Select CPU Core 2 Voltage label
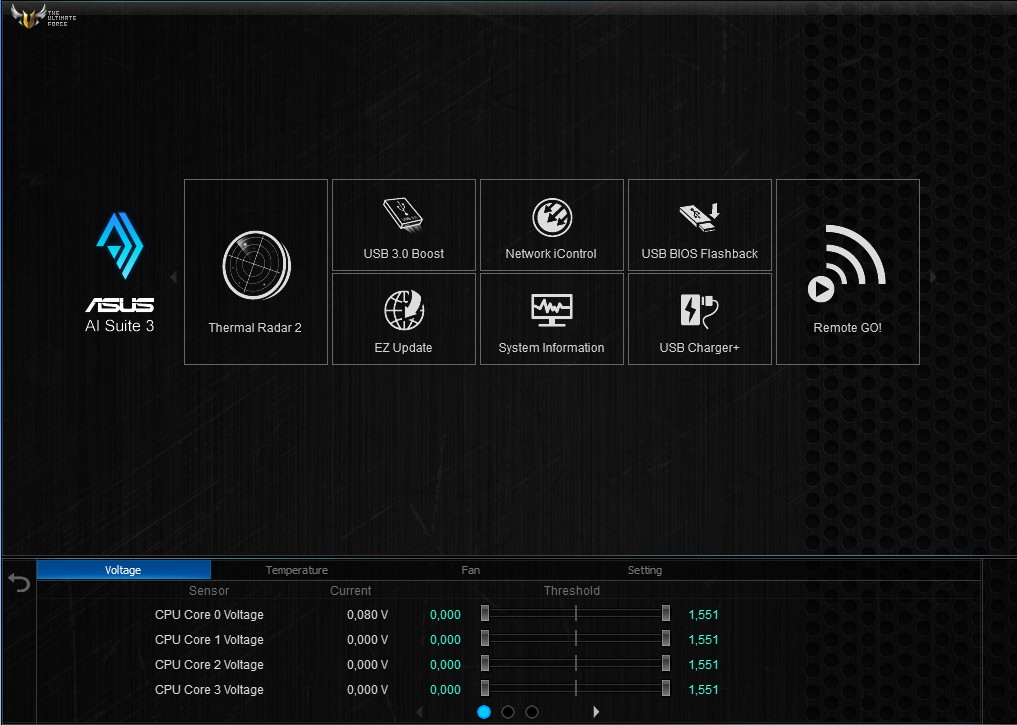Screen dimensions: 1017x725 click(x=209, y=665)
